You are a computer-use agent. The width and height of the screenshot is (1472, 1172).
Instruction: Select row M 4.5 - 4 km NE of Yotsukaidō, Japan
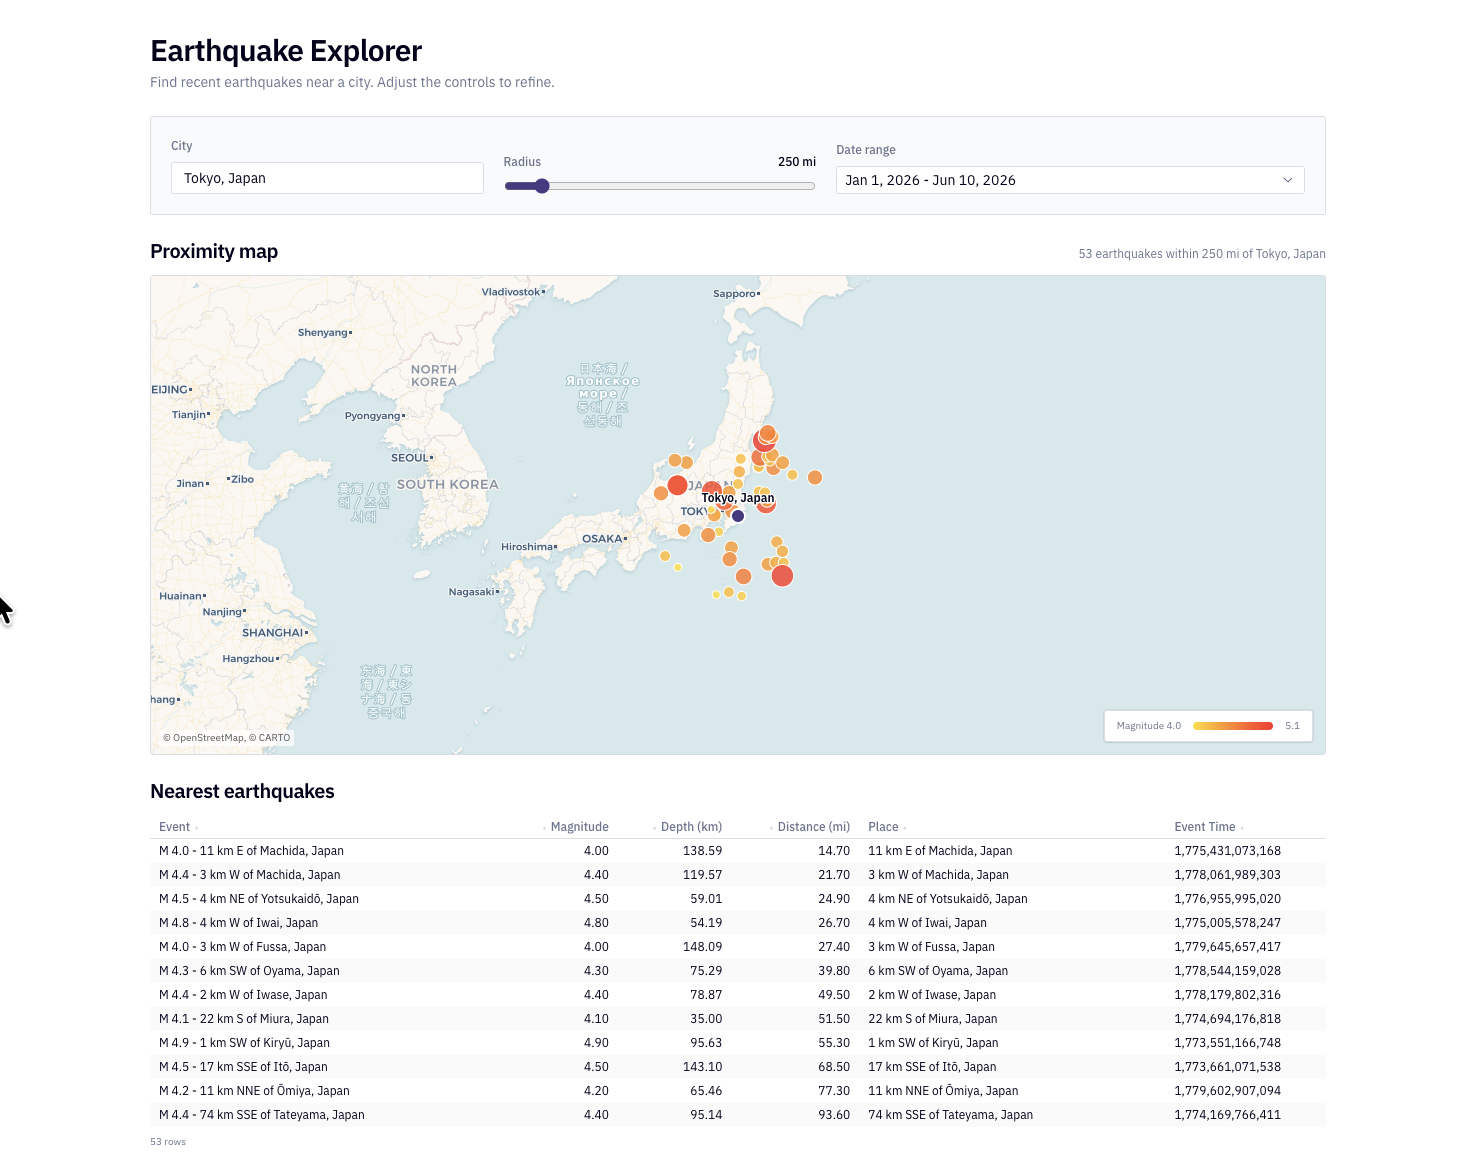click(738, 899)
